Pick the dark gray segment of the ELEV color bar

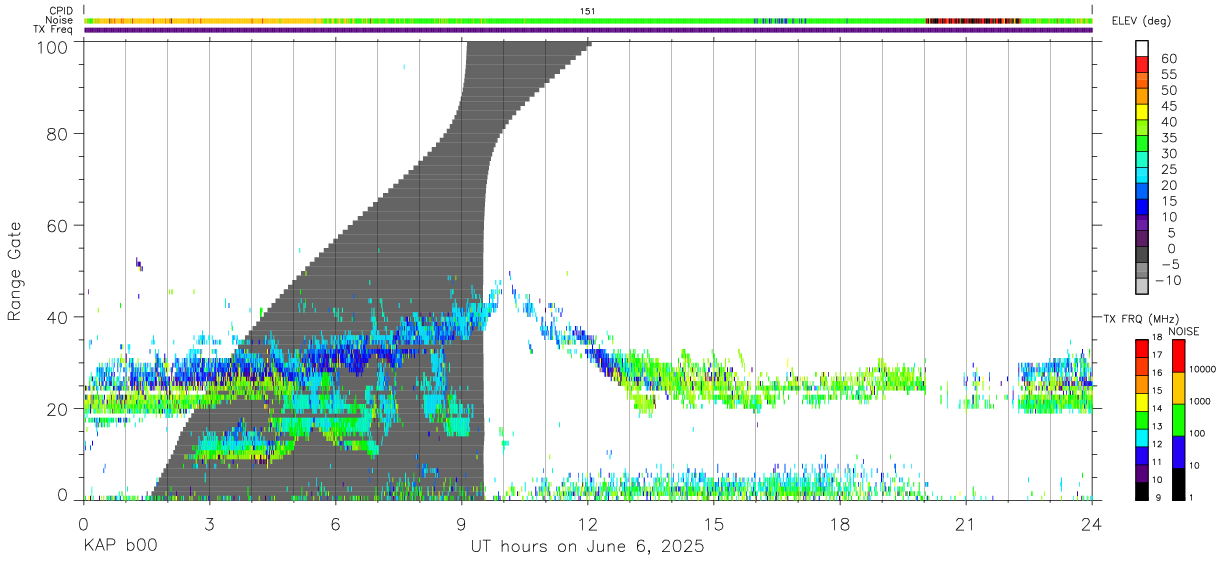tap(1142, 255)
